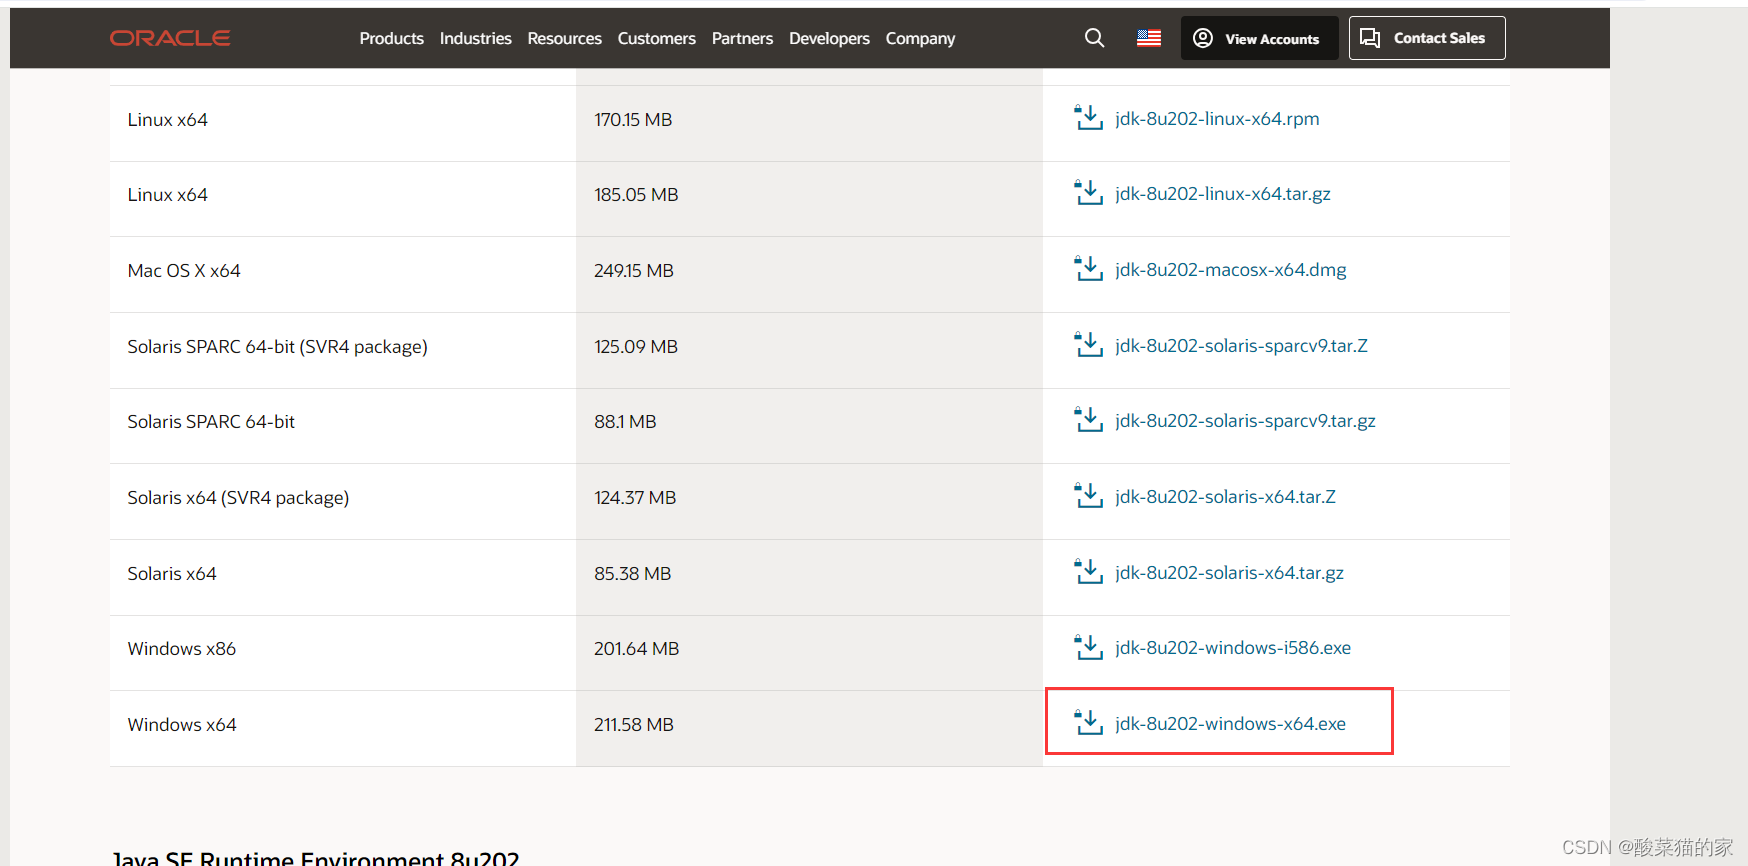Select Solaris x64 (SVR4 package) text
Screen dimensions: 1748x866
point(238,498)
